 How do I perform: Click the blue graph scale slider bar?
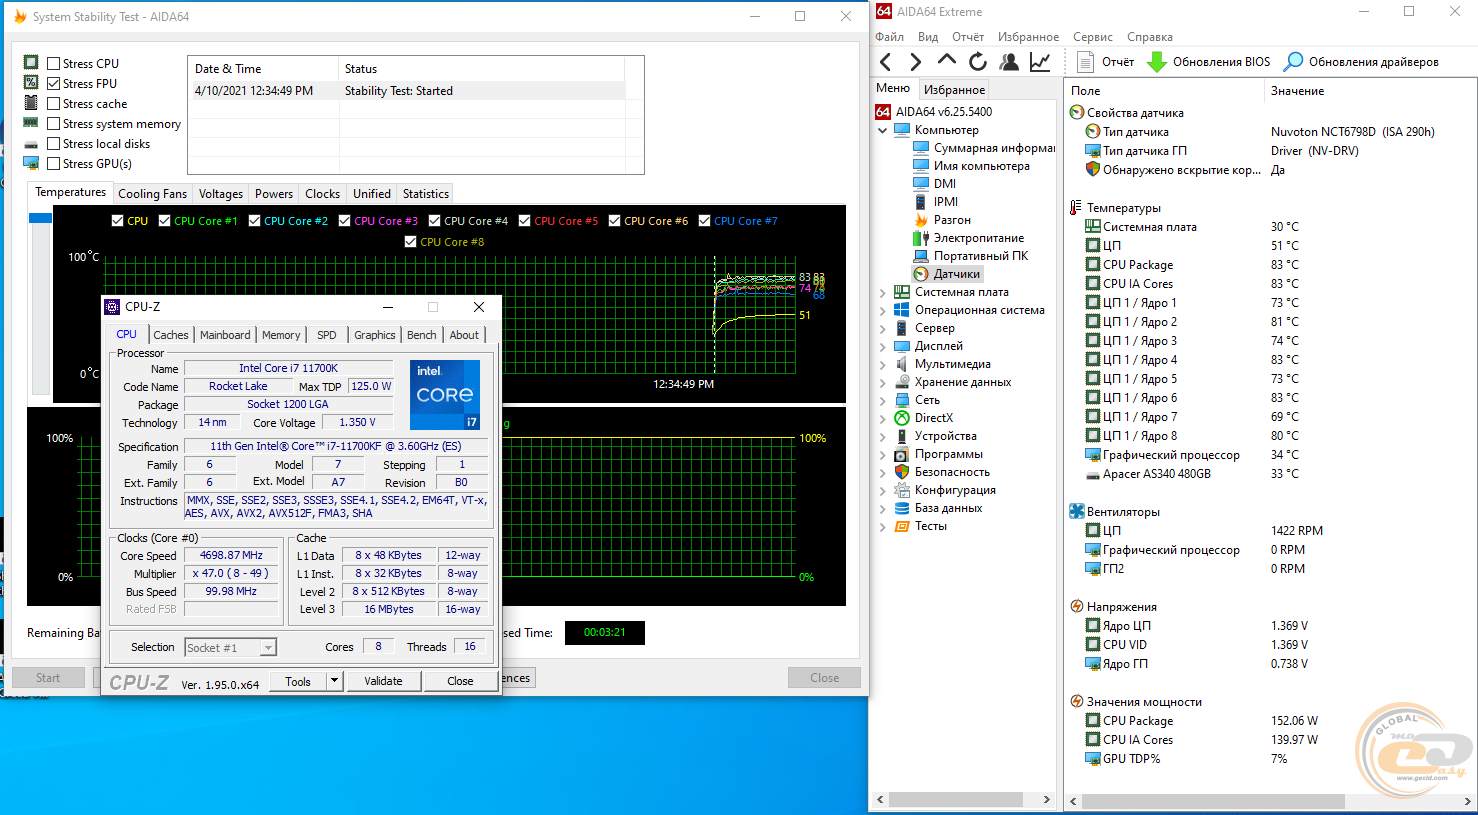[x=40, y=218]
